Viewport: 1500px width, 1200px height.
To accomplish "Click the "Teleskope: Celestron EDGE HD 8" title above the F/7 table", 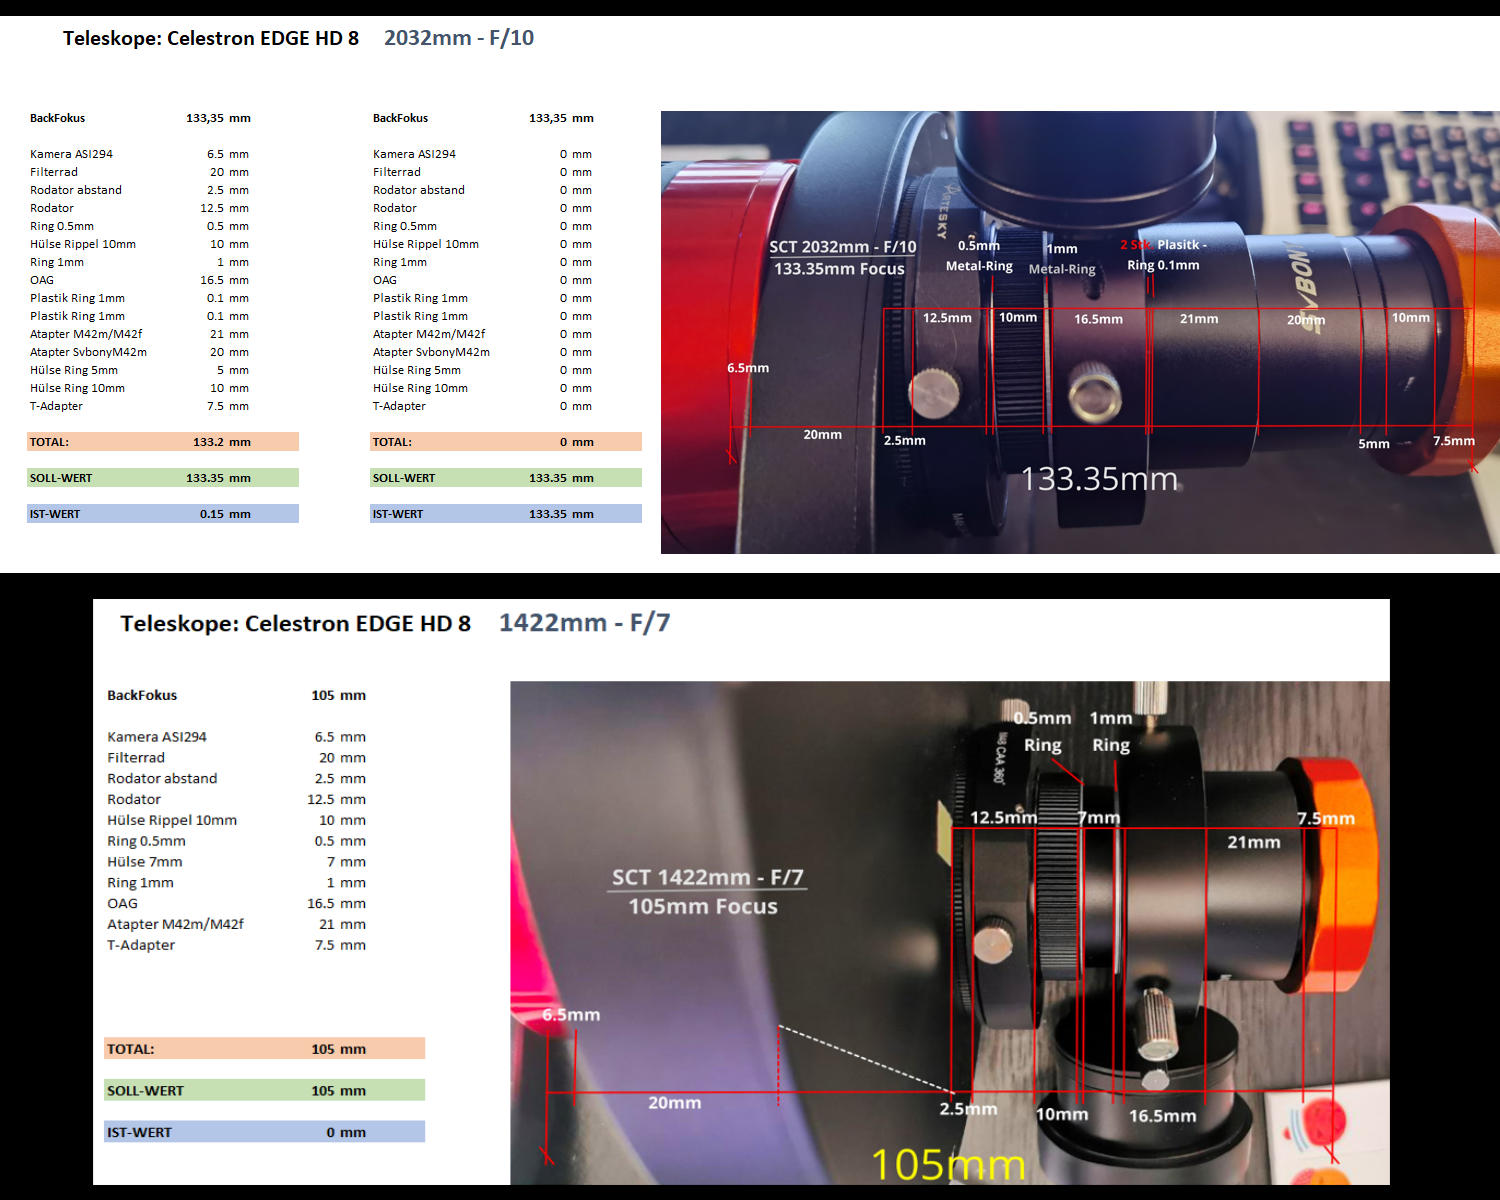I will [295, 623].
